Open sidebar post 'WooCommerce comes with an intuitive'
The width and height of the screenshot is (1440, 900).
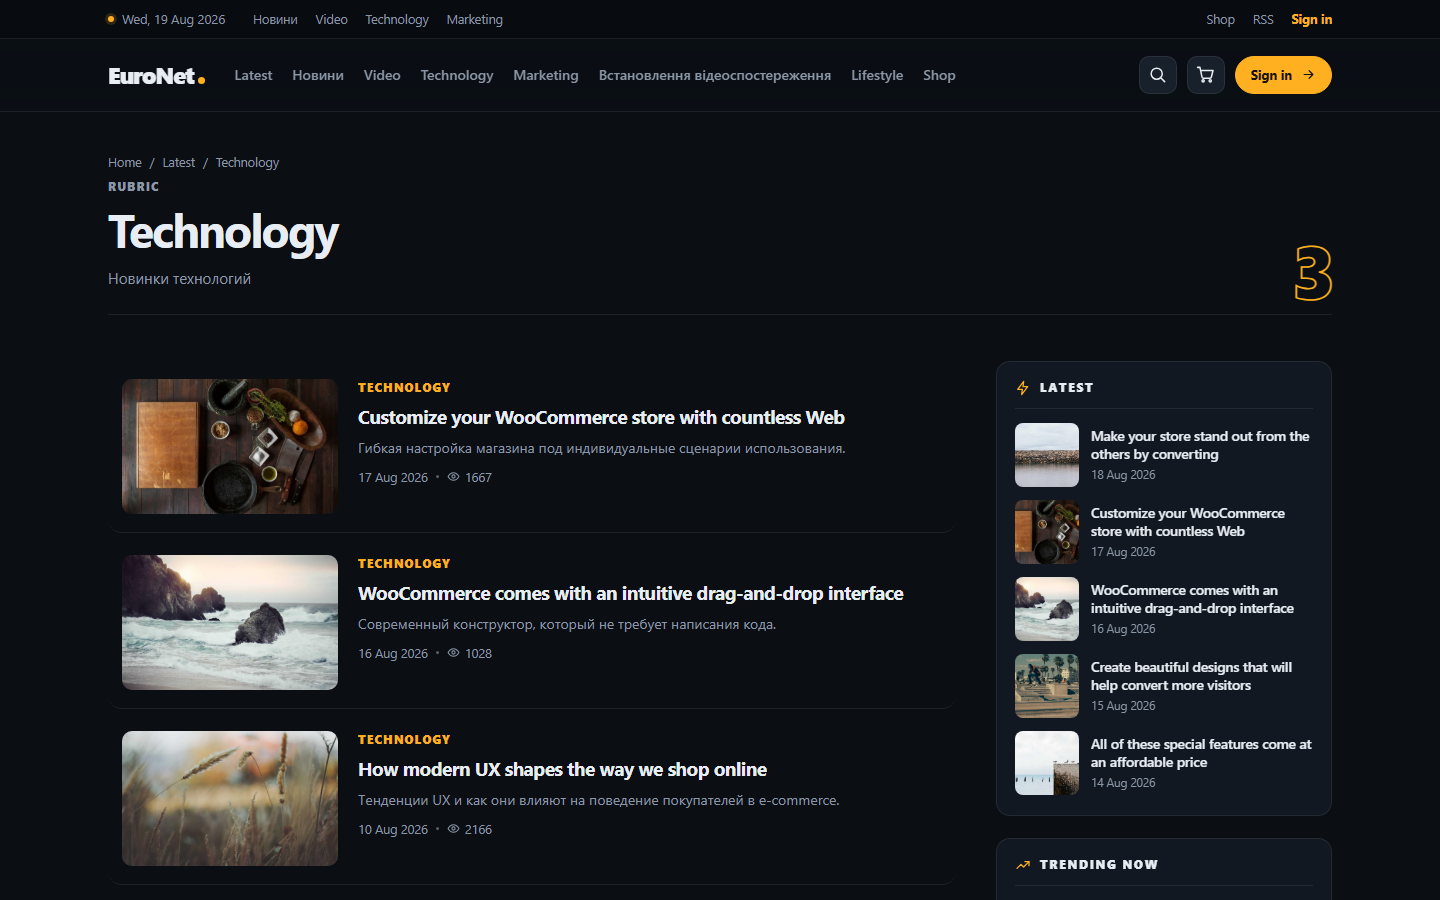click(1192, 599)
